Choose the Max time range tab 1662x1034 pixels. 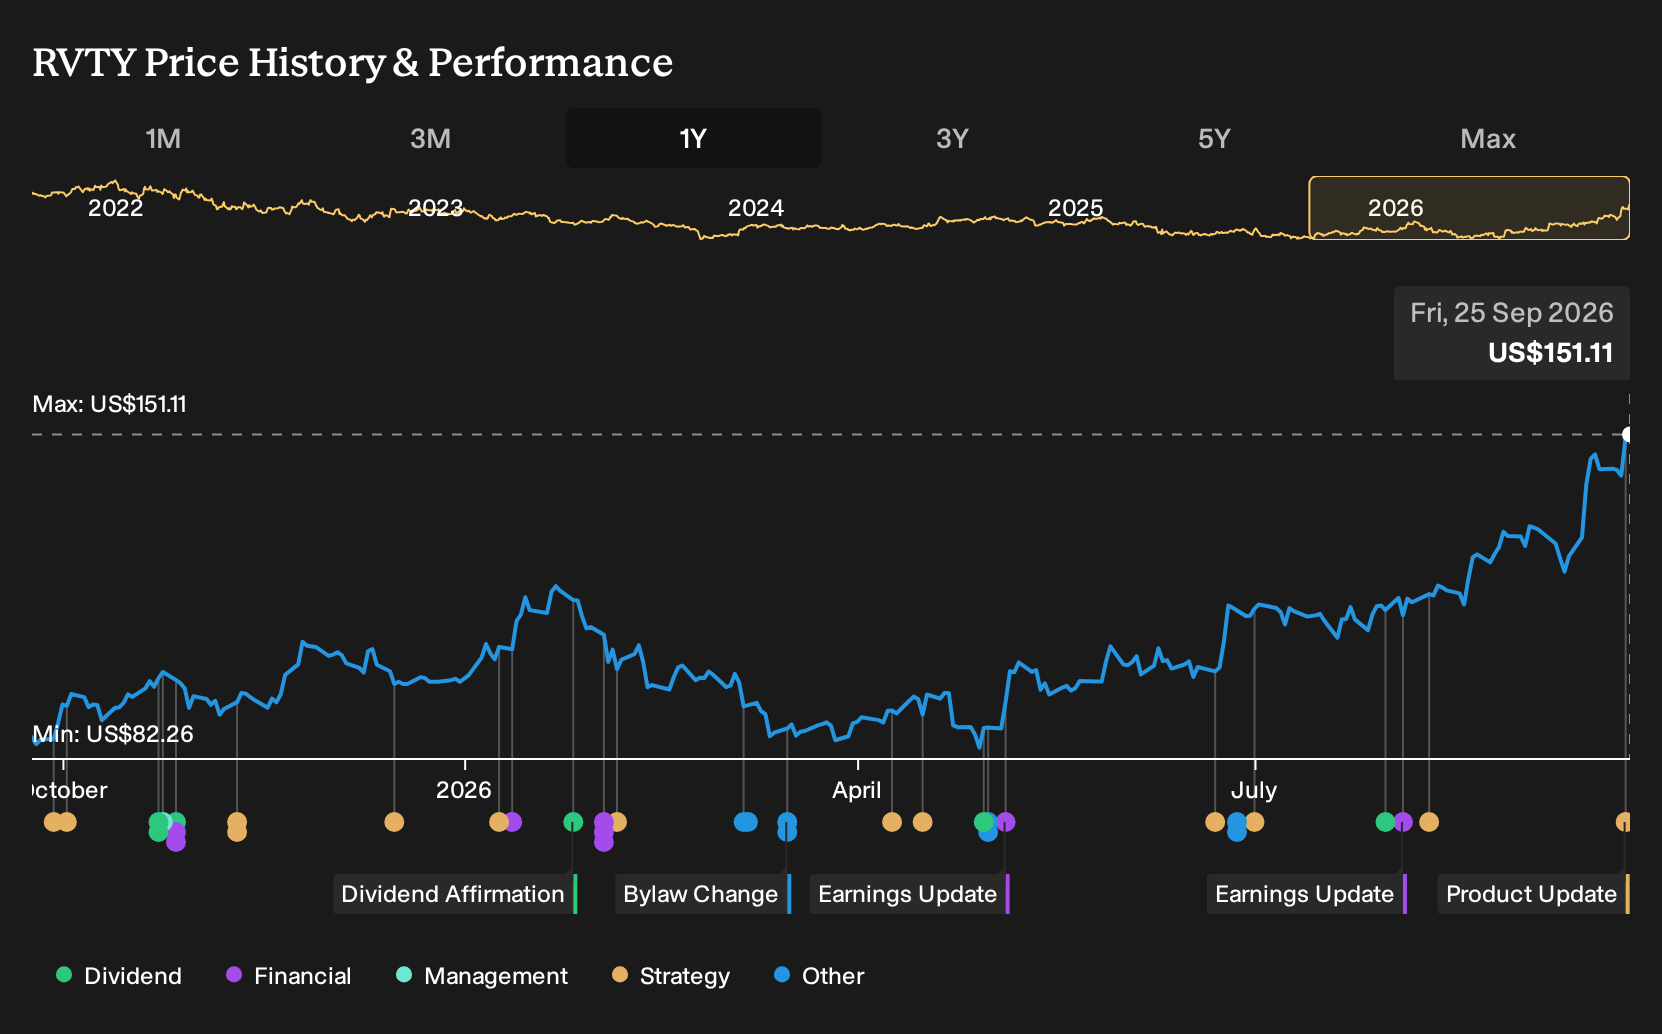(x=1488, y=138)
